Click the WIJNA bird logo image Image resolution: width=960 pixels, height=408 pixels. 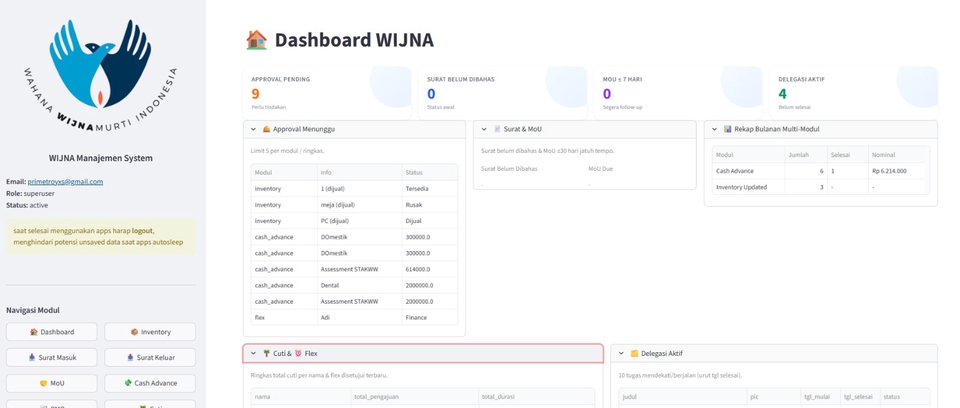pyautogui.click(x=100, y=75)
